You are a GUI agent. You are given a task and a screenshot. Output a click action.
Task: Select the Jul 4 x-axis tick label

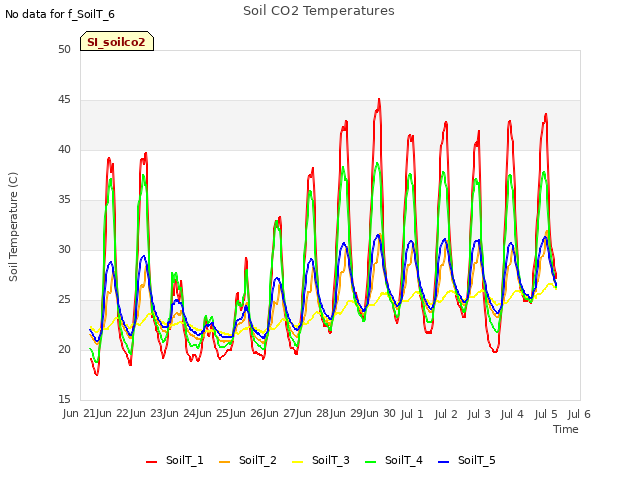512,414
